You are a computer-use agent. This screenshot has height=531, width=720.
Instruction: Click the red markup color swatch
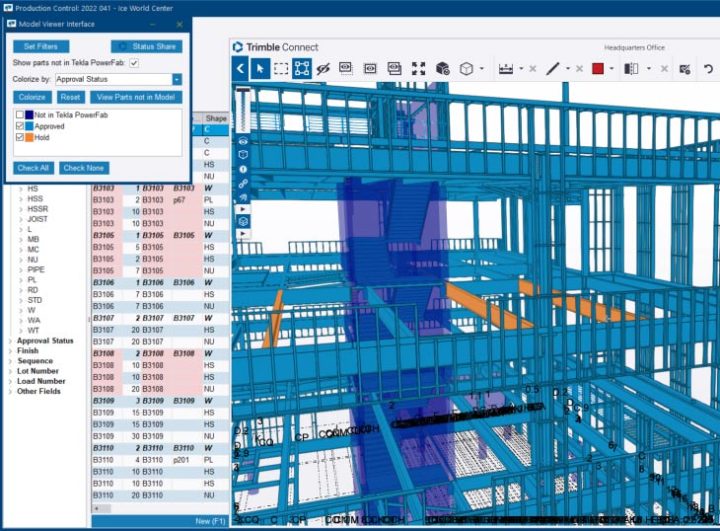(598, 69)
